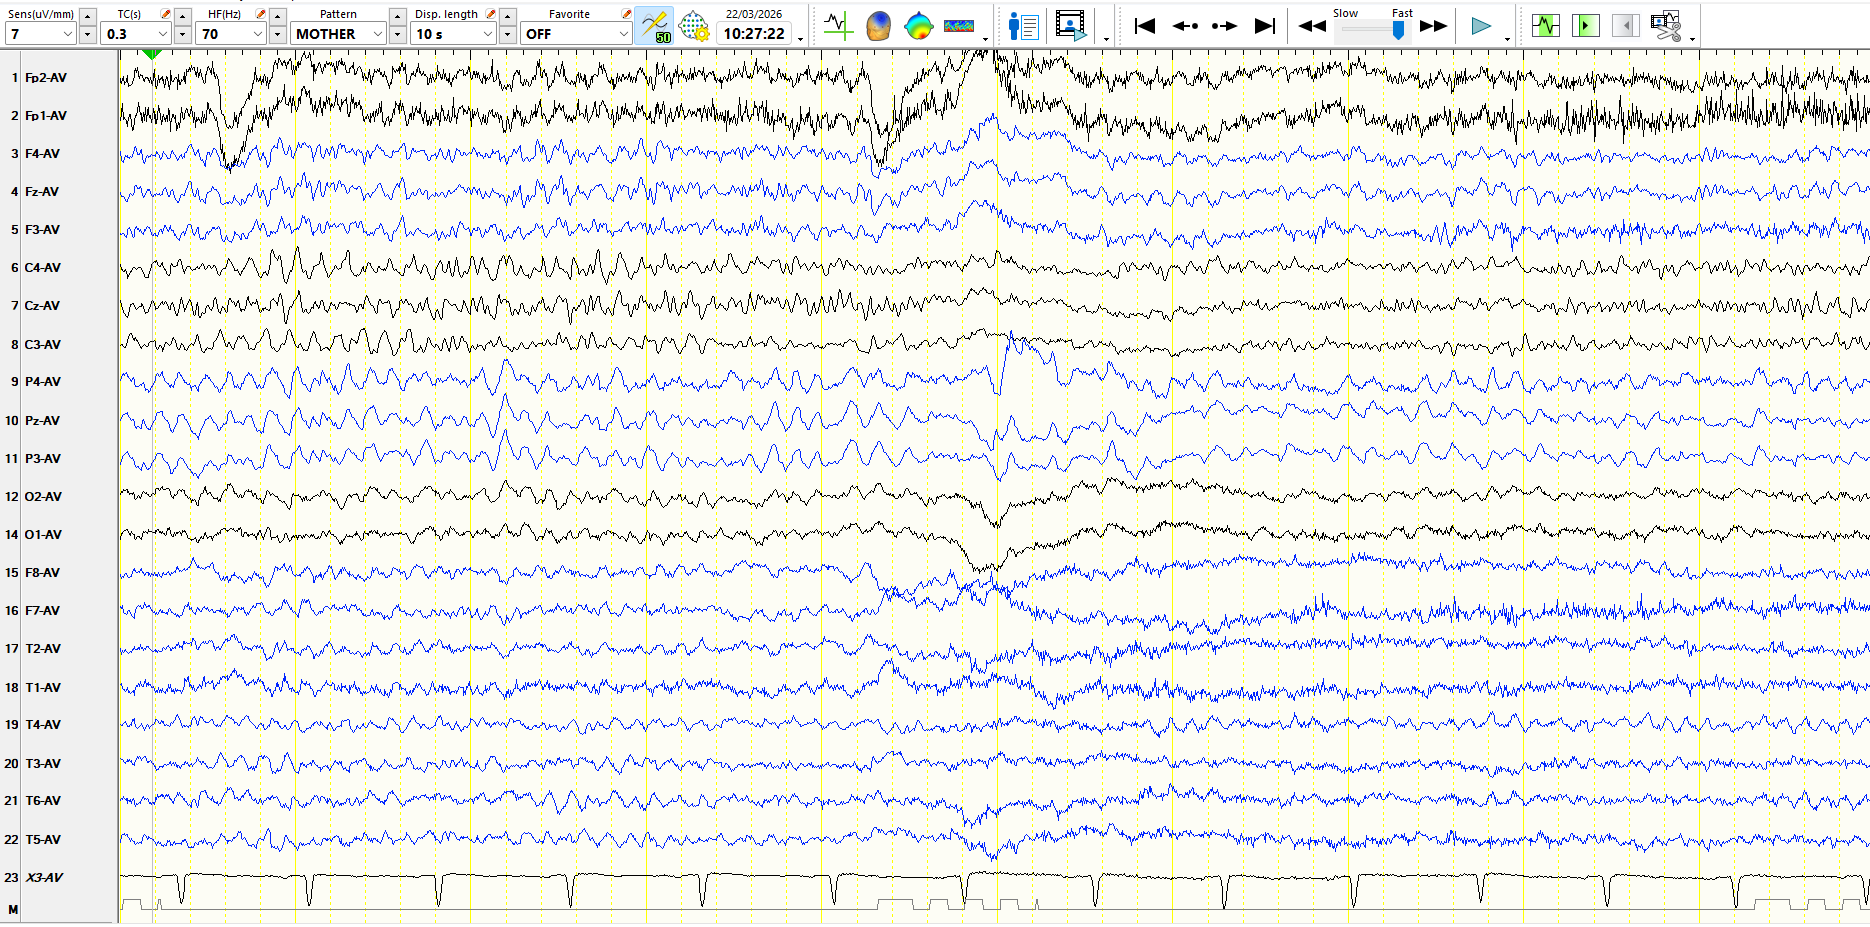Select the Pz-AV channel label
This screenshot has width=1870, height=927.
pos(42,420)
